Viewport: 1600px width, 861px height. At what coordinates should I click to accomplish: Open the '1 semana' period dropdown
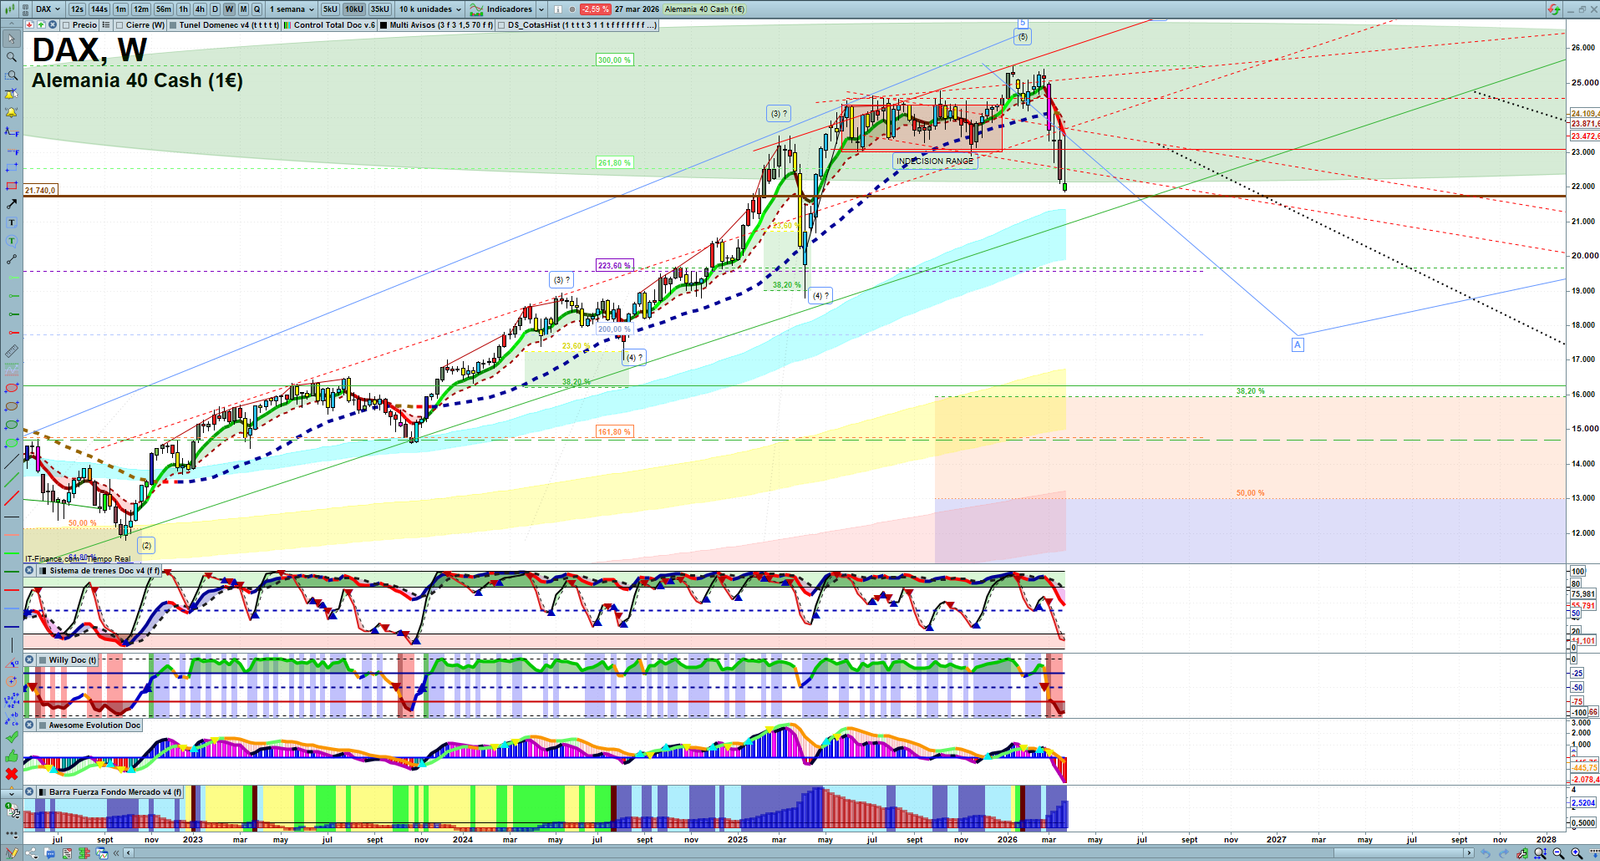292,9
